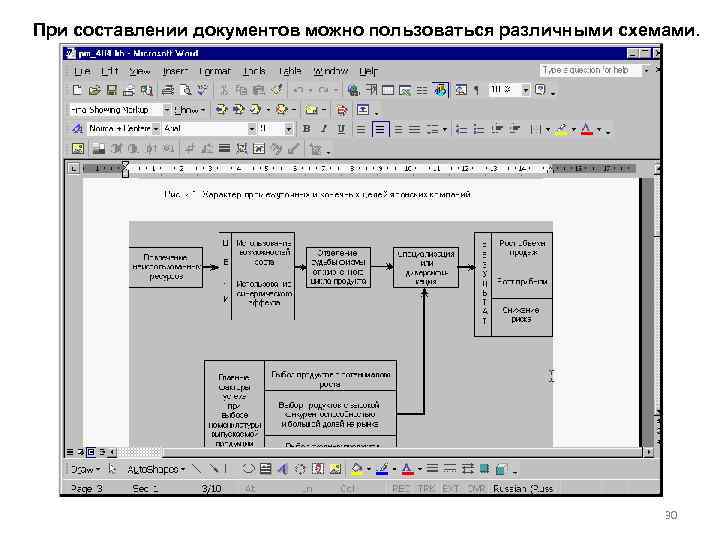Open the Styles and Formatting pane
Viewport: 720px width, 540px height.
click(x=77, y=129)
